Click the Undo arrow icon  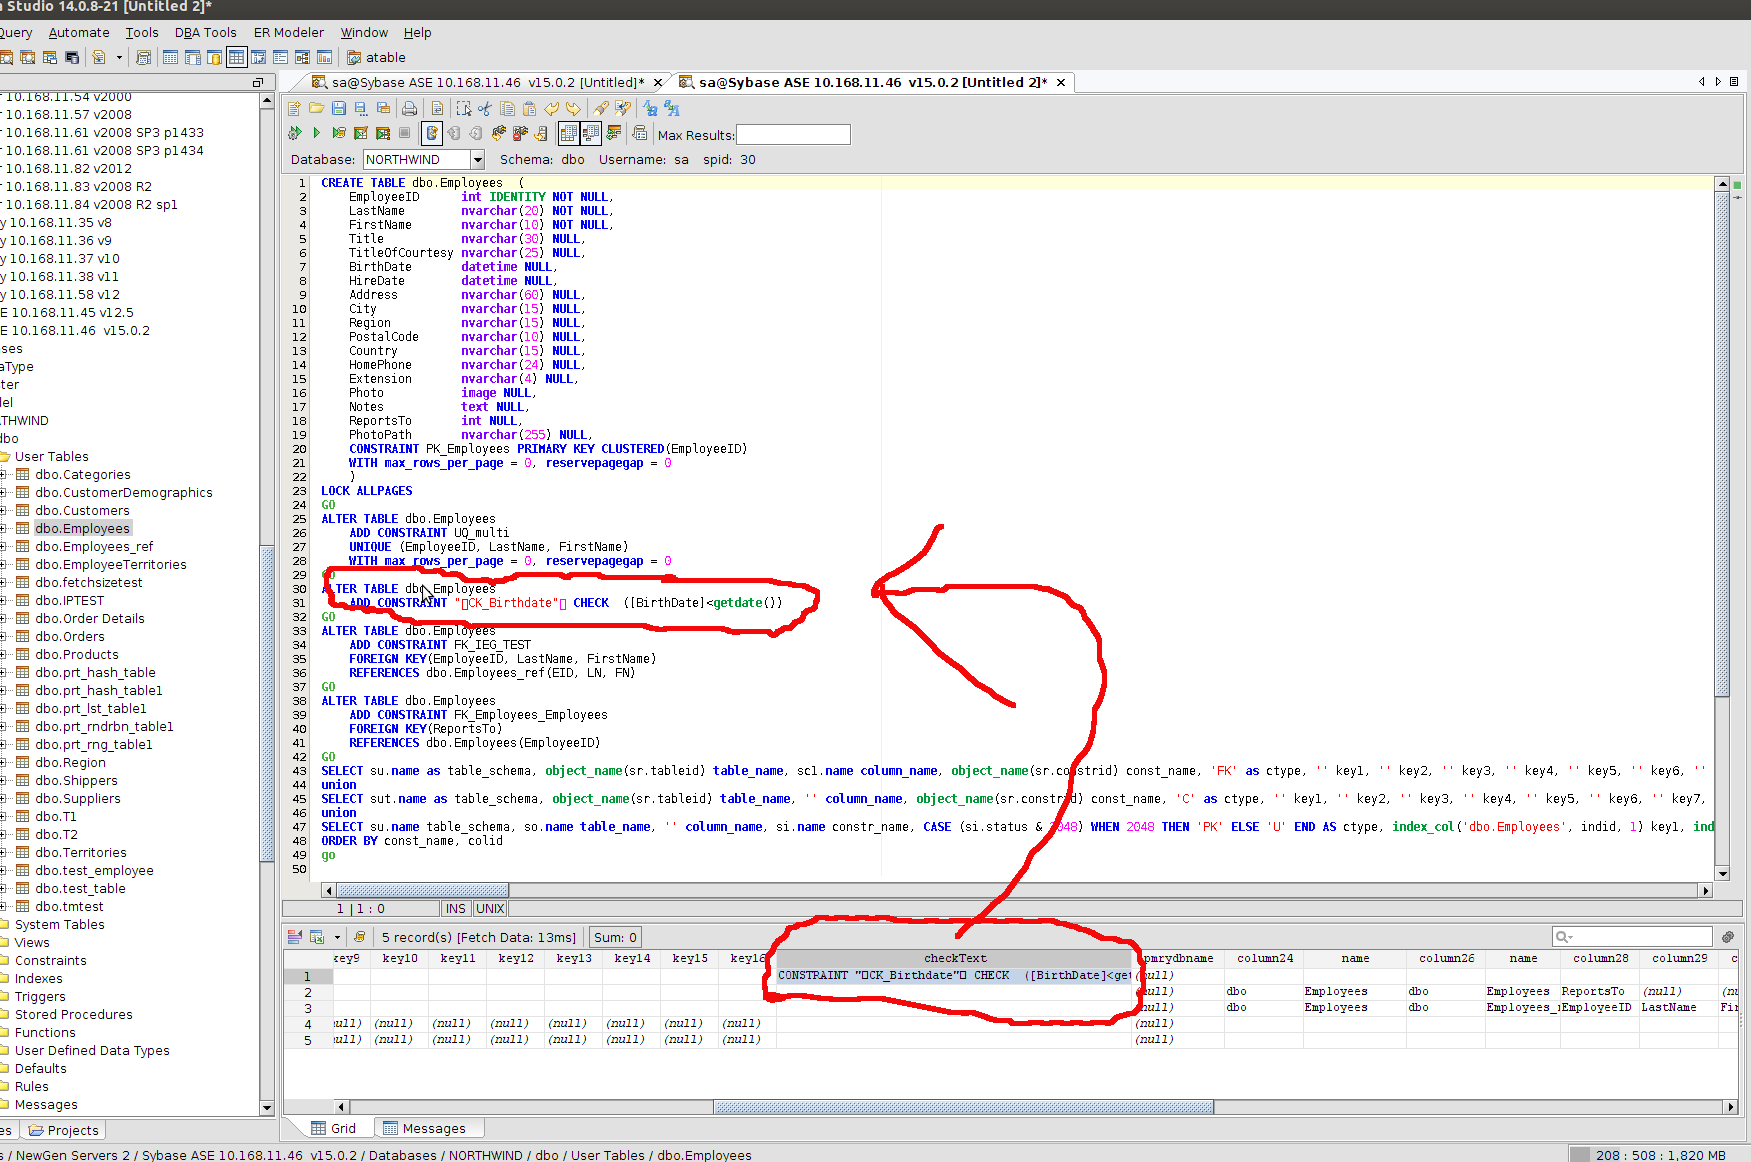click(551, 108)
